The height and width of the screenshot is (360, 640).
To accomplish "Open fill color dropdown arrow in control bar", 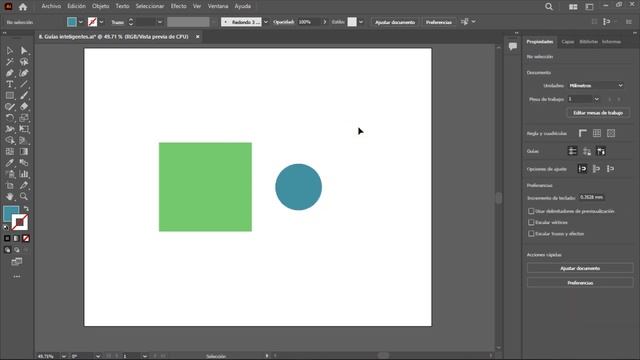I will (x=81, y=22).
